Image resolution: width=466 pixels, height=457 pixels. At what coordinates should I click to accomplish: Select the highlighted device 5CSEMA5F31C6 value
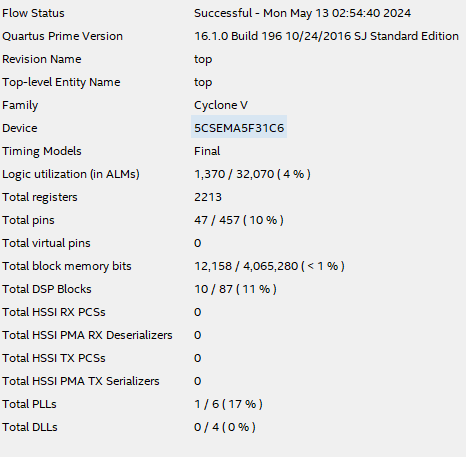coord(239,128)
